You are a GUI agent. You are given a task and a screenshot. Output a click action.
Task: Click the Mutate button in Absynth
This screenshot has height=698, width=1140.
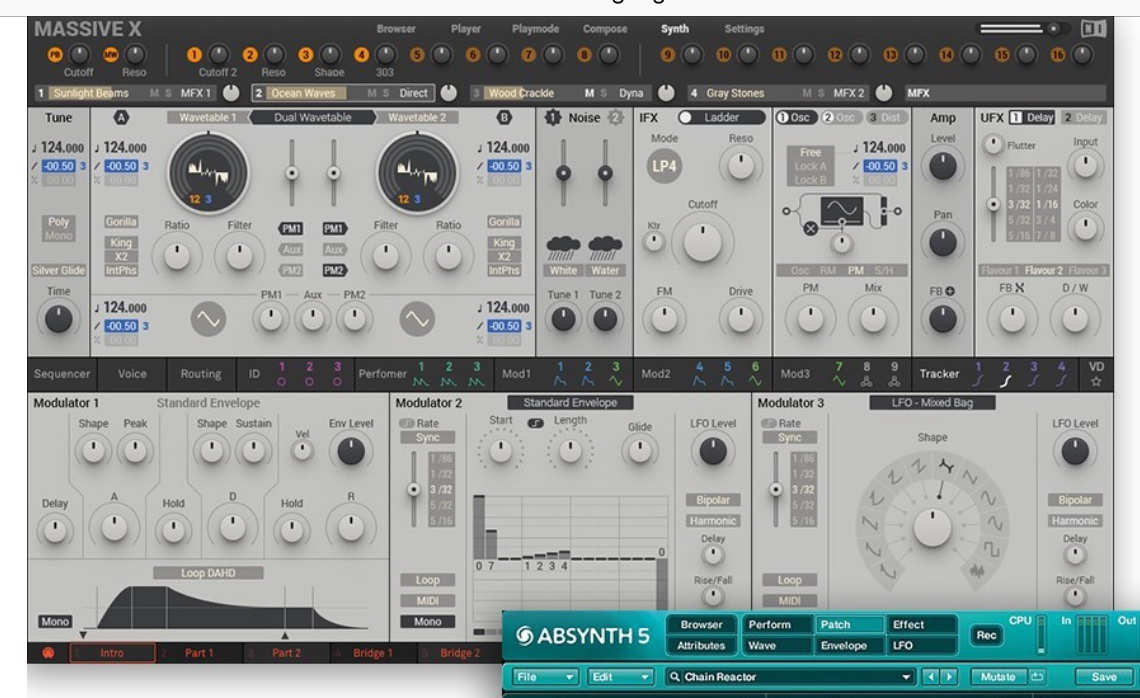click(998, 677)
